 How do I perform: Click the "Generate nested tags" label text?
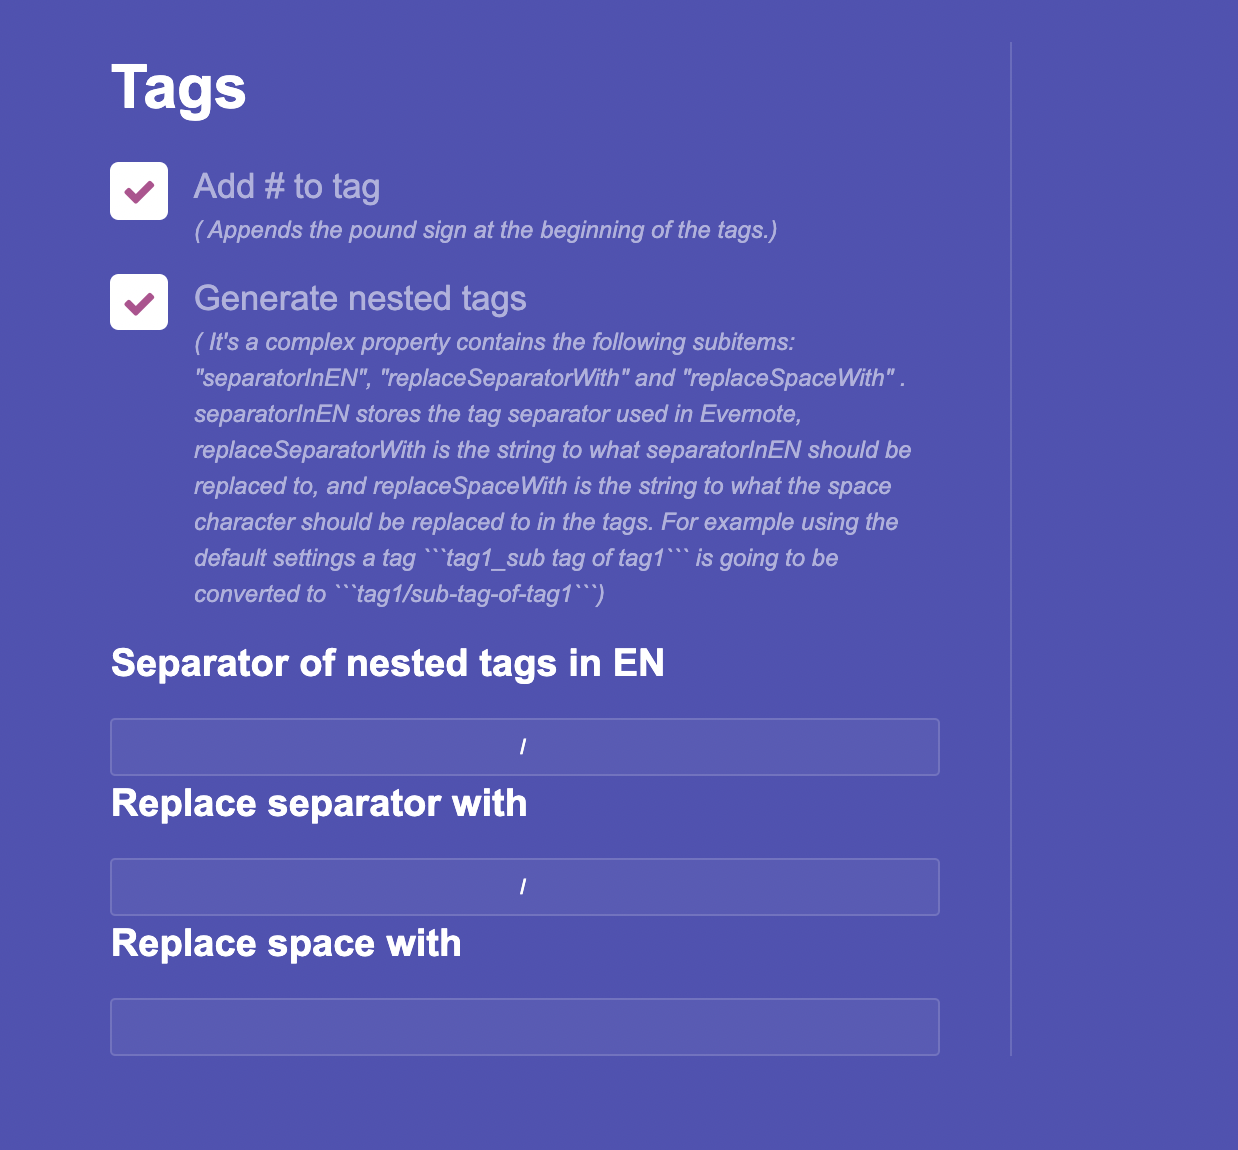360,298
